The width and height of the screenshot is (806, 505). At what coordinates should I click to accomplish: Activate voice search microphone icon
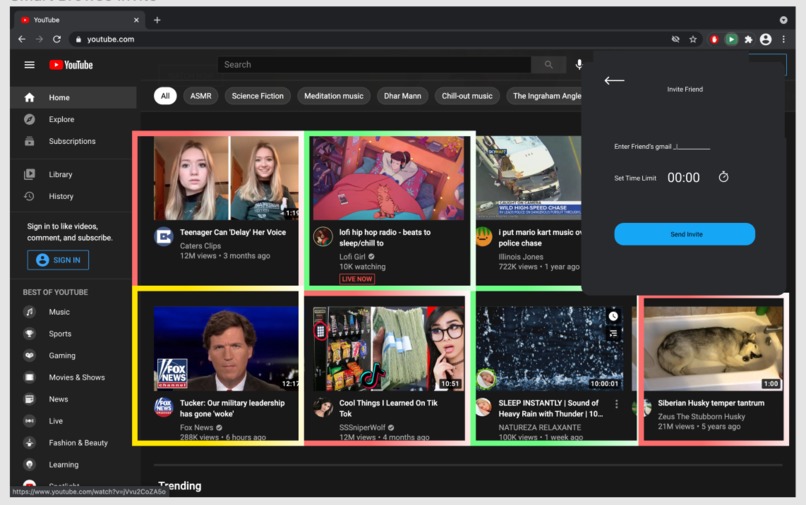coord(579,64)
